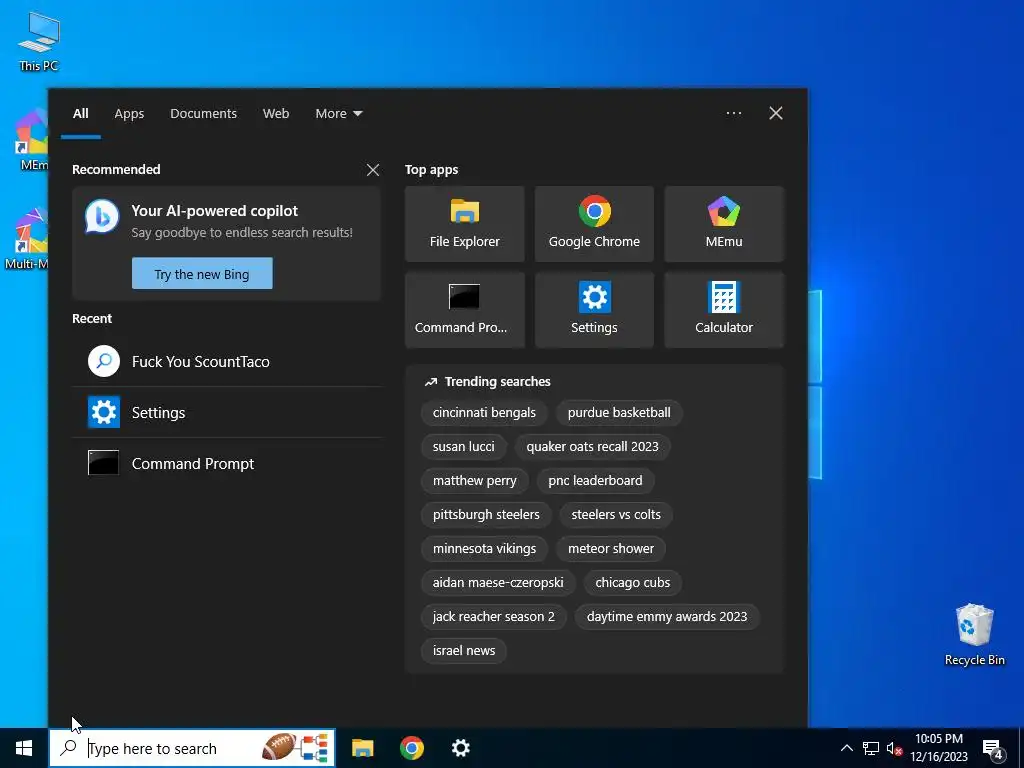Open the Start menu Windows button

tap(24, 748)
